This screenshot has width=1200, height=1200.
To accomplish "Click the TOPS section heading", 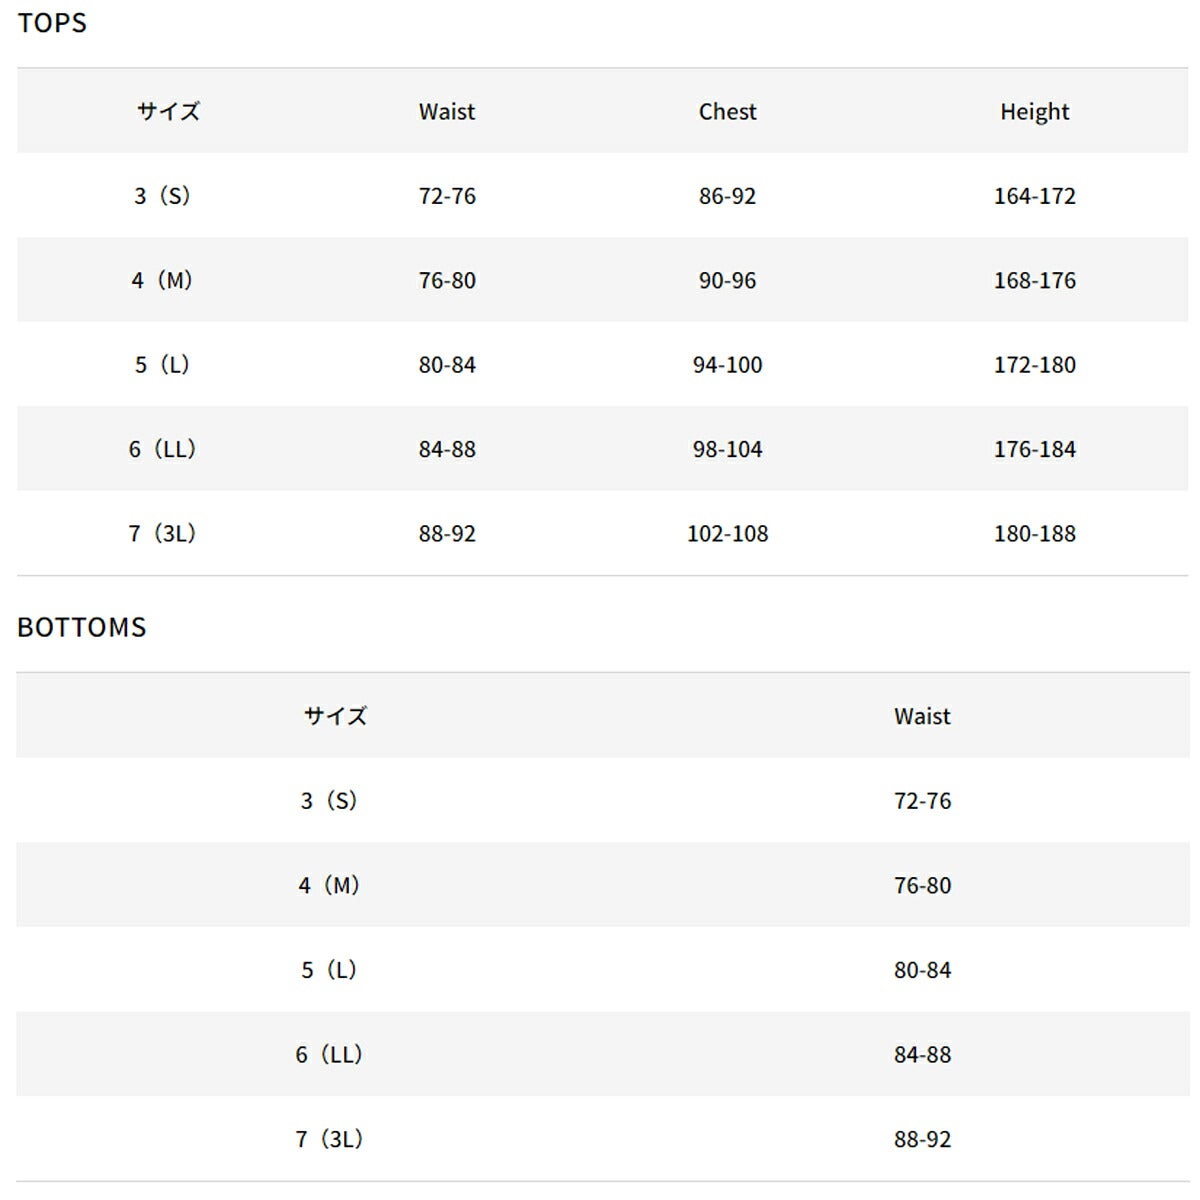I will pos(52,23).
